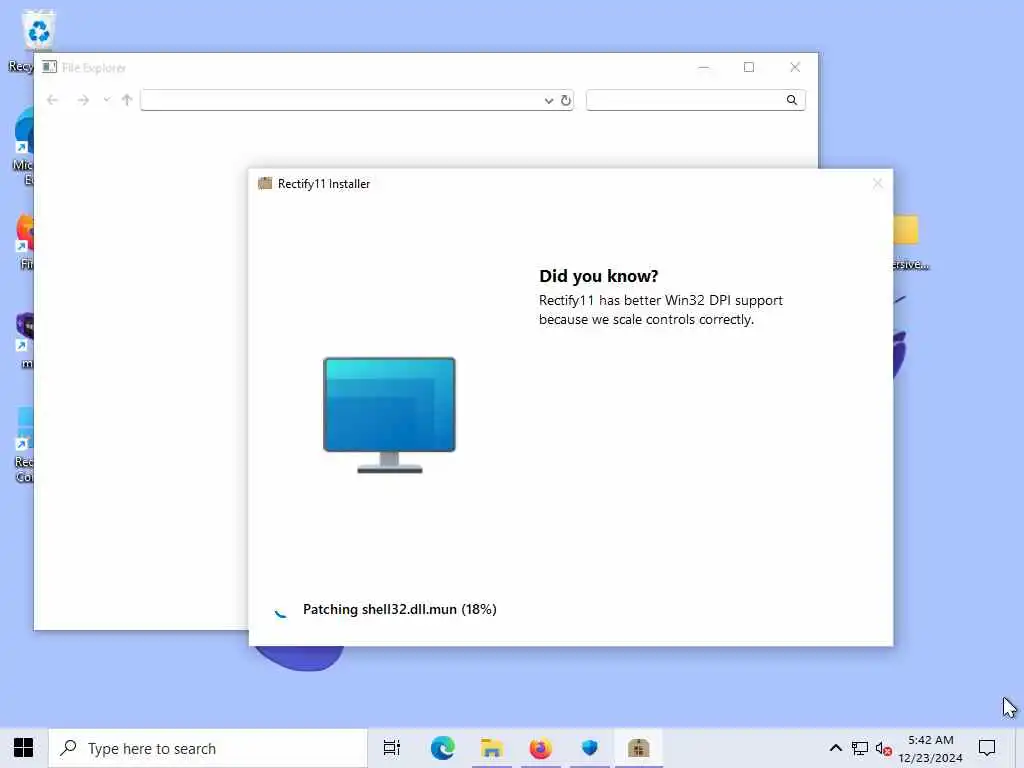1024x768 pixels.
Task: Minimize the File Explorer window
Action: pos(703,67)
